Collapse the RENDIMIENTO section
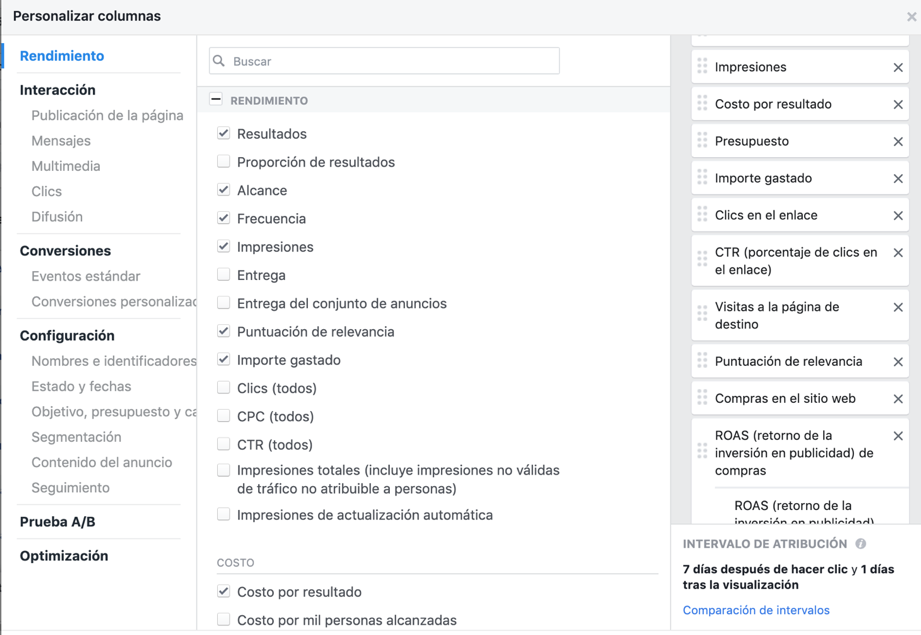 pos(216,100)
